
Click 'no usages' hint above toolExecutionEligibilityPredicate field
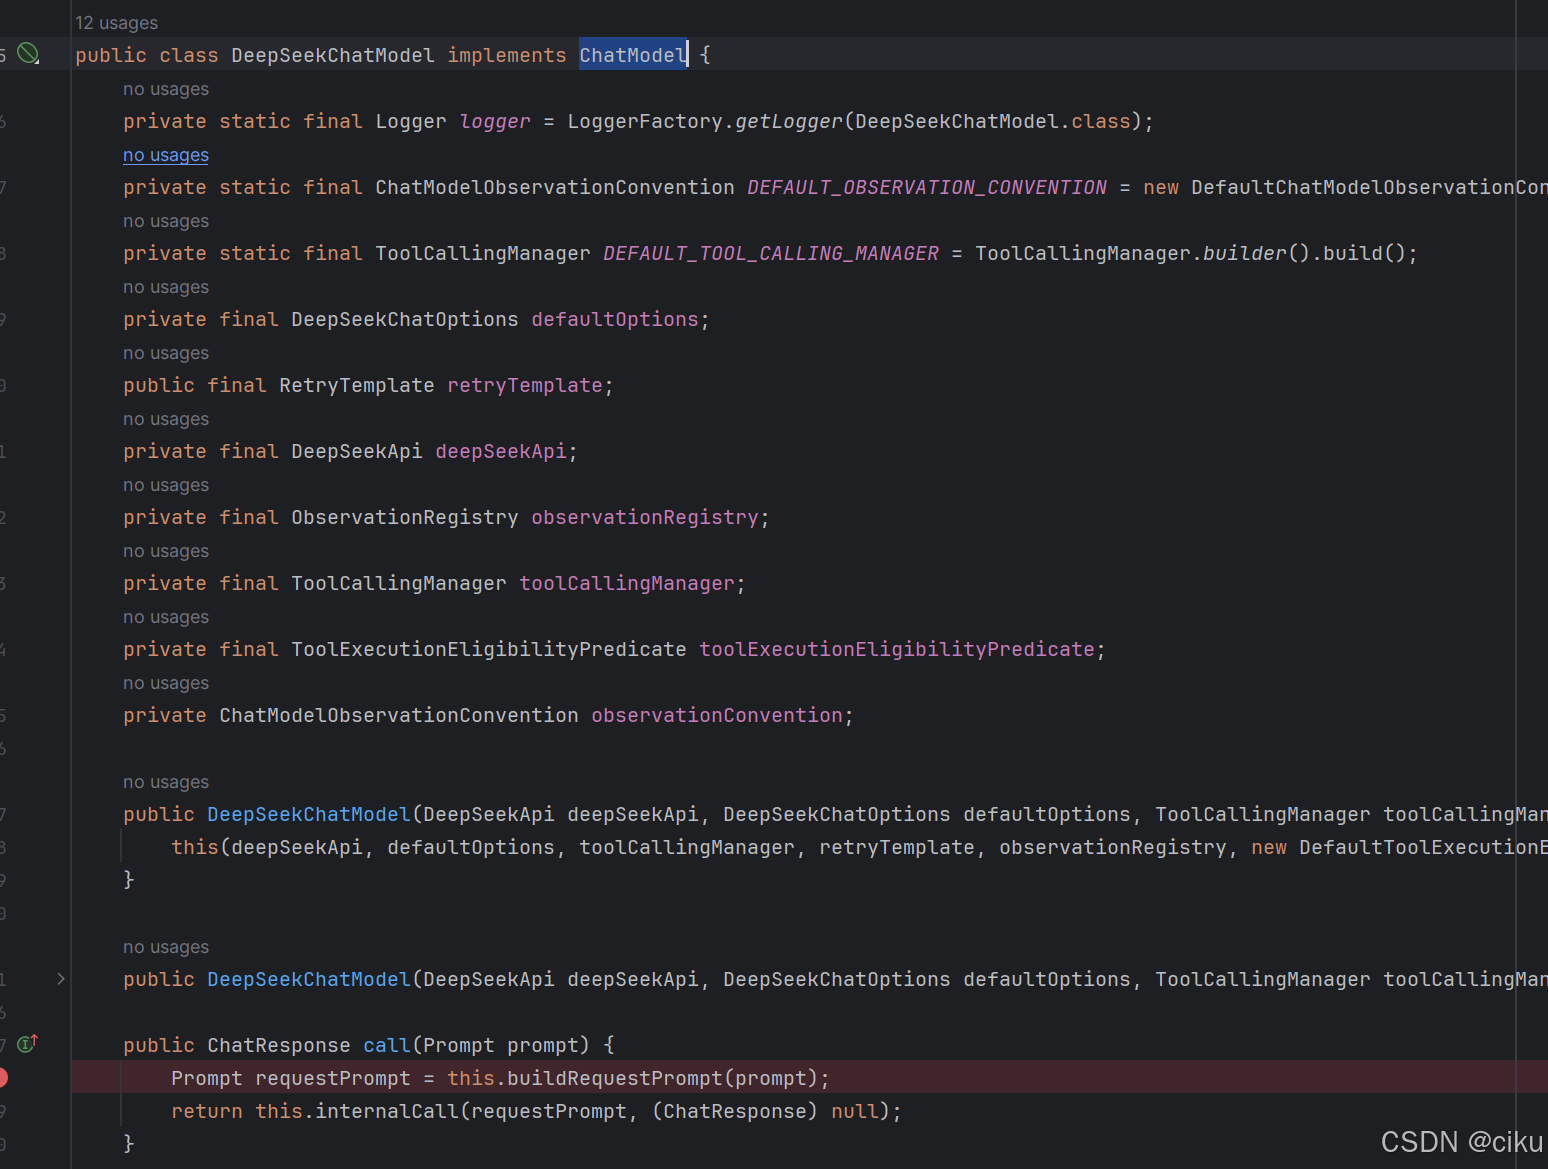(x=166, y=617)
